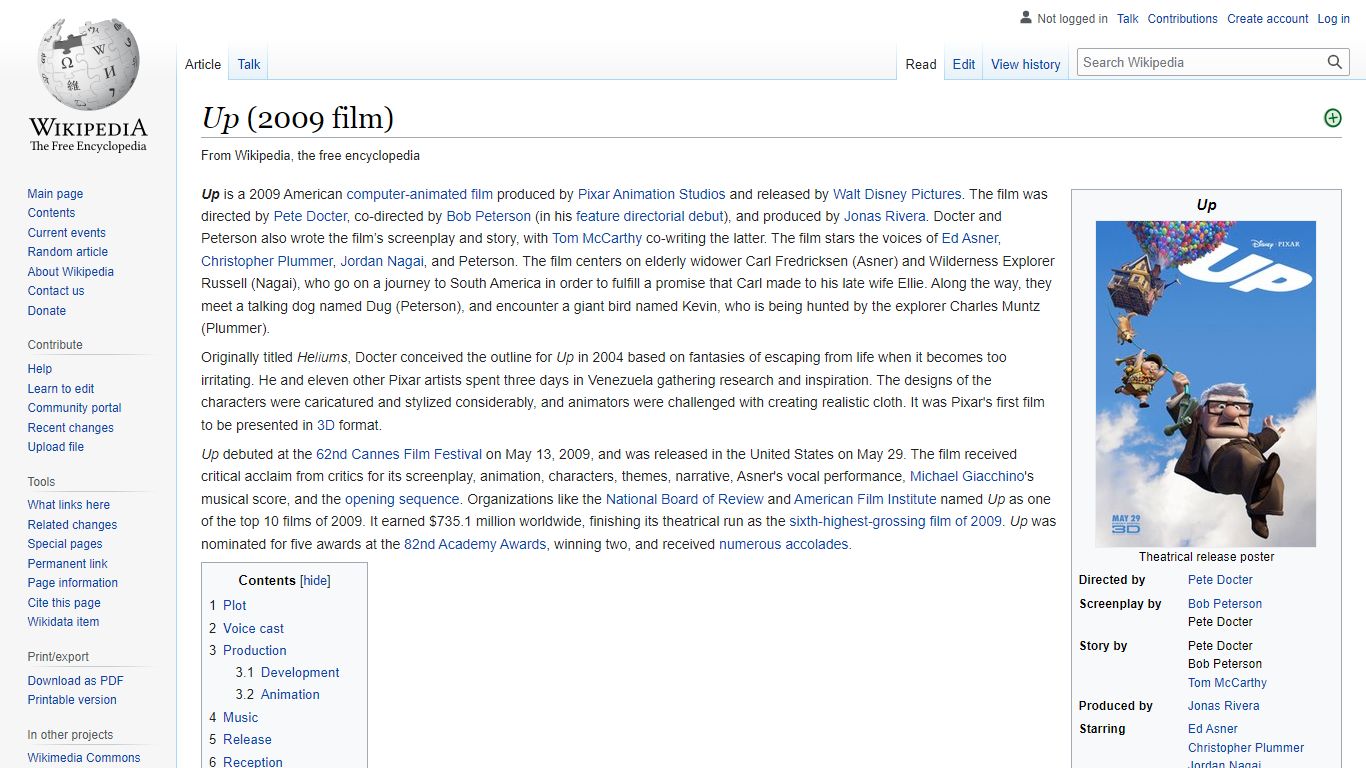The width and height of the screenshot is (1366, 768).
Task: Open Page information link
Action: click(72, 583)
